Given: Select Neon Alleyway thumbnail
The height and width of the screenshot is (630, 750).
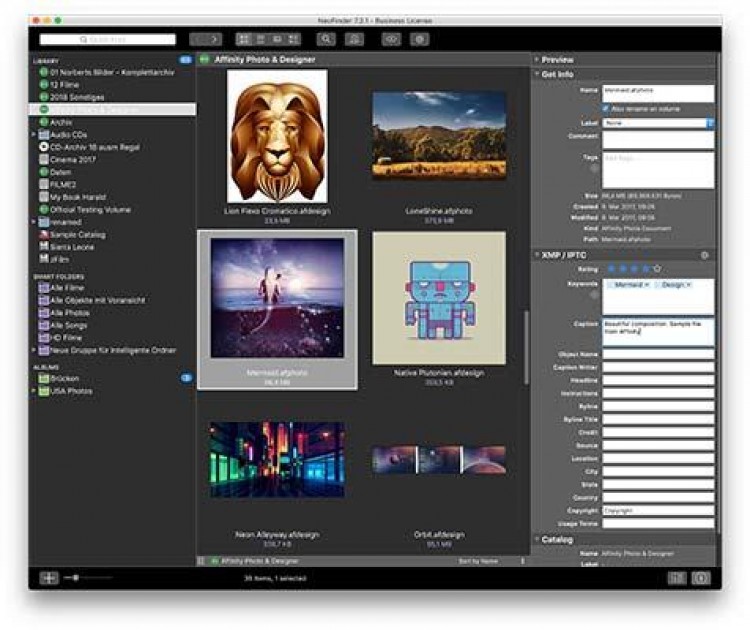Looking at the screenshot, I should (x=277, y=460).
